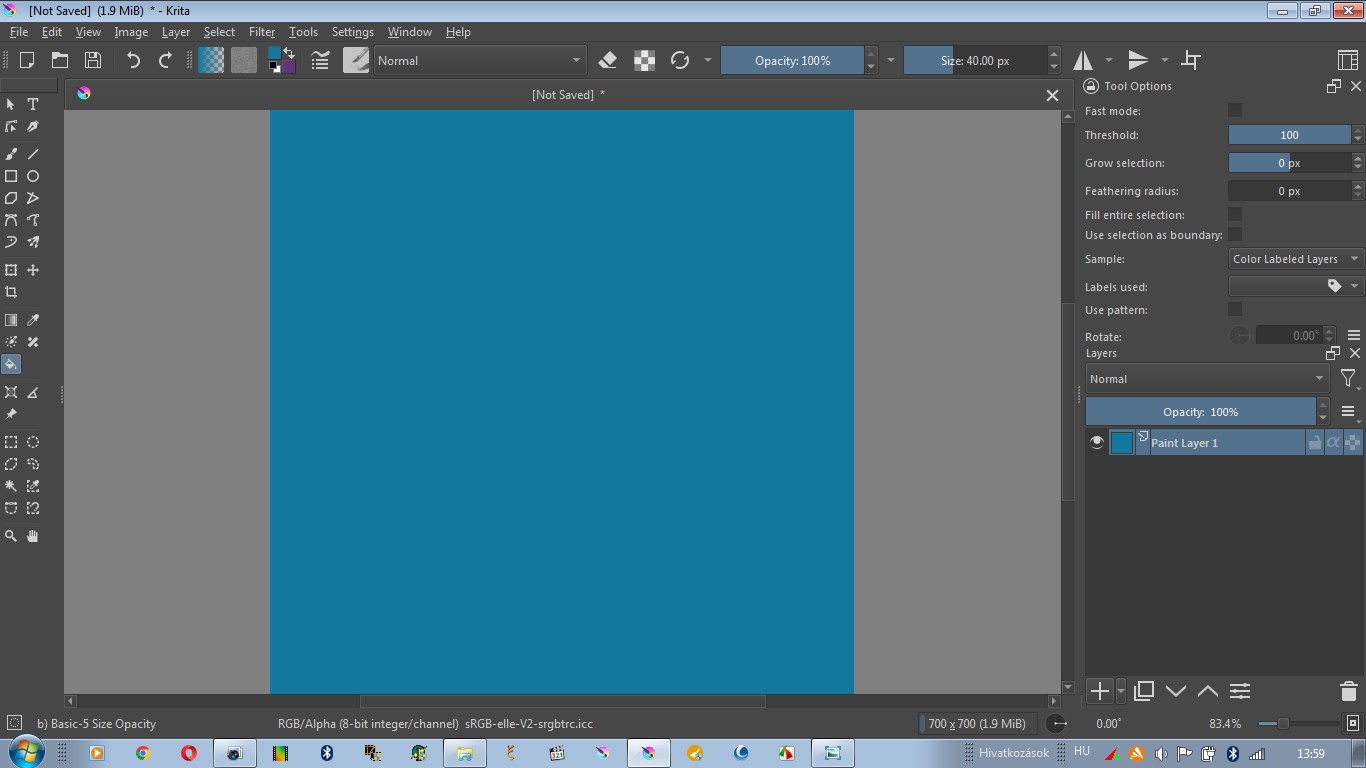
Task: Select the Crop tool
Action: (11, 292)
